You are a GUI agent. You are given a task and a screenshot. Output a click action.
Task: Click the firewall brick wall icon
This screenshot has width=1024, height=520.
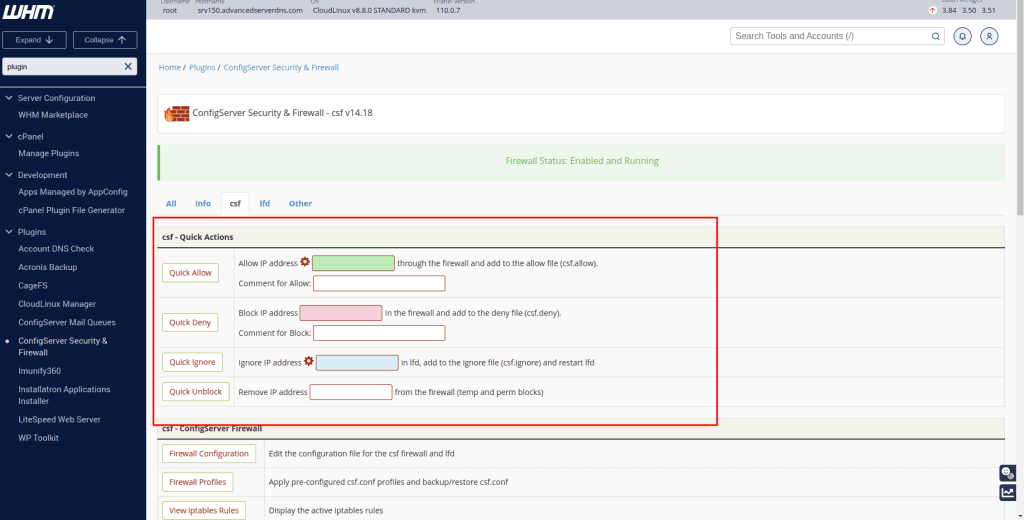176,114
